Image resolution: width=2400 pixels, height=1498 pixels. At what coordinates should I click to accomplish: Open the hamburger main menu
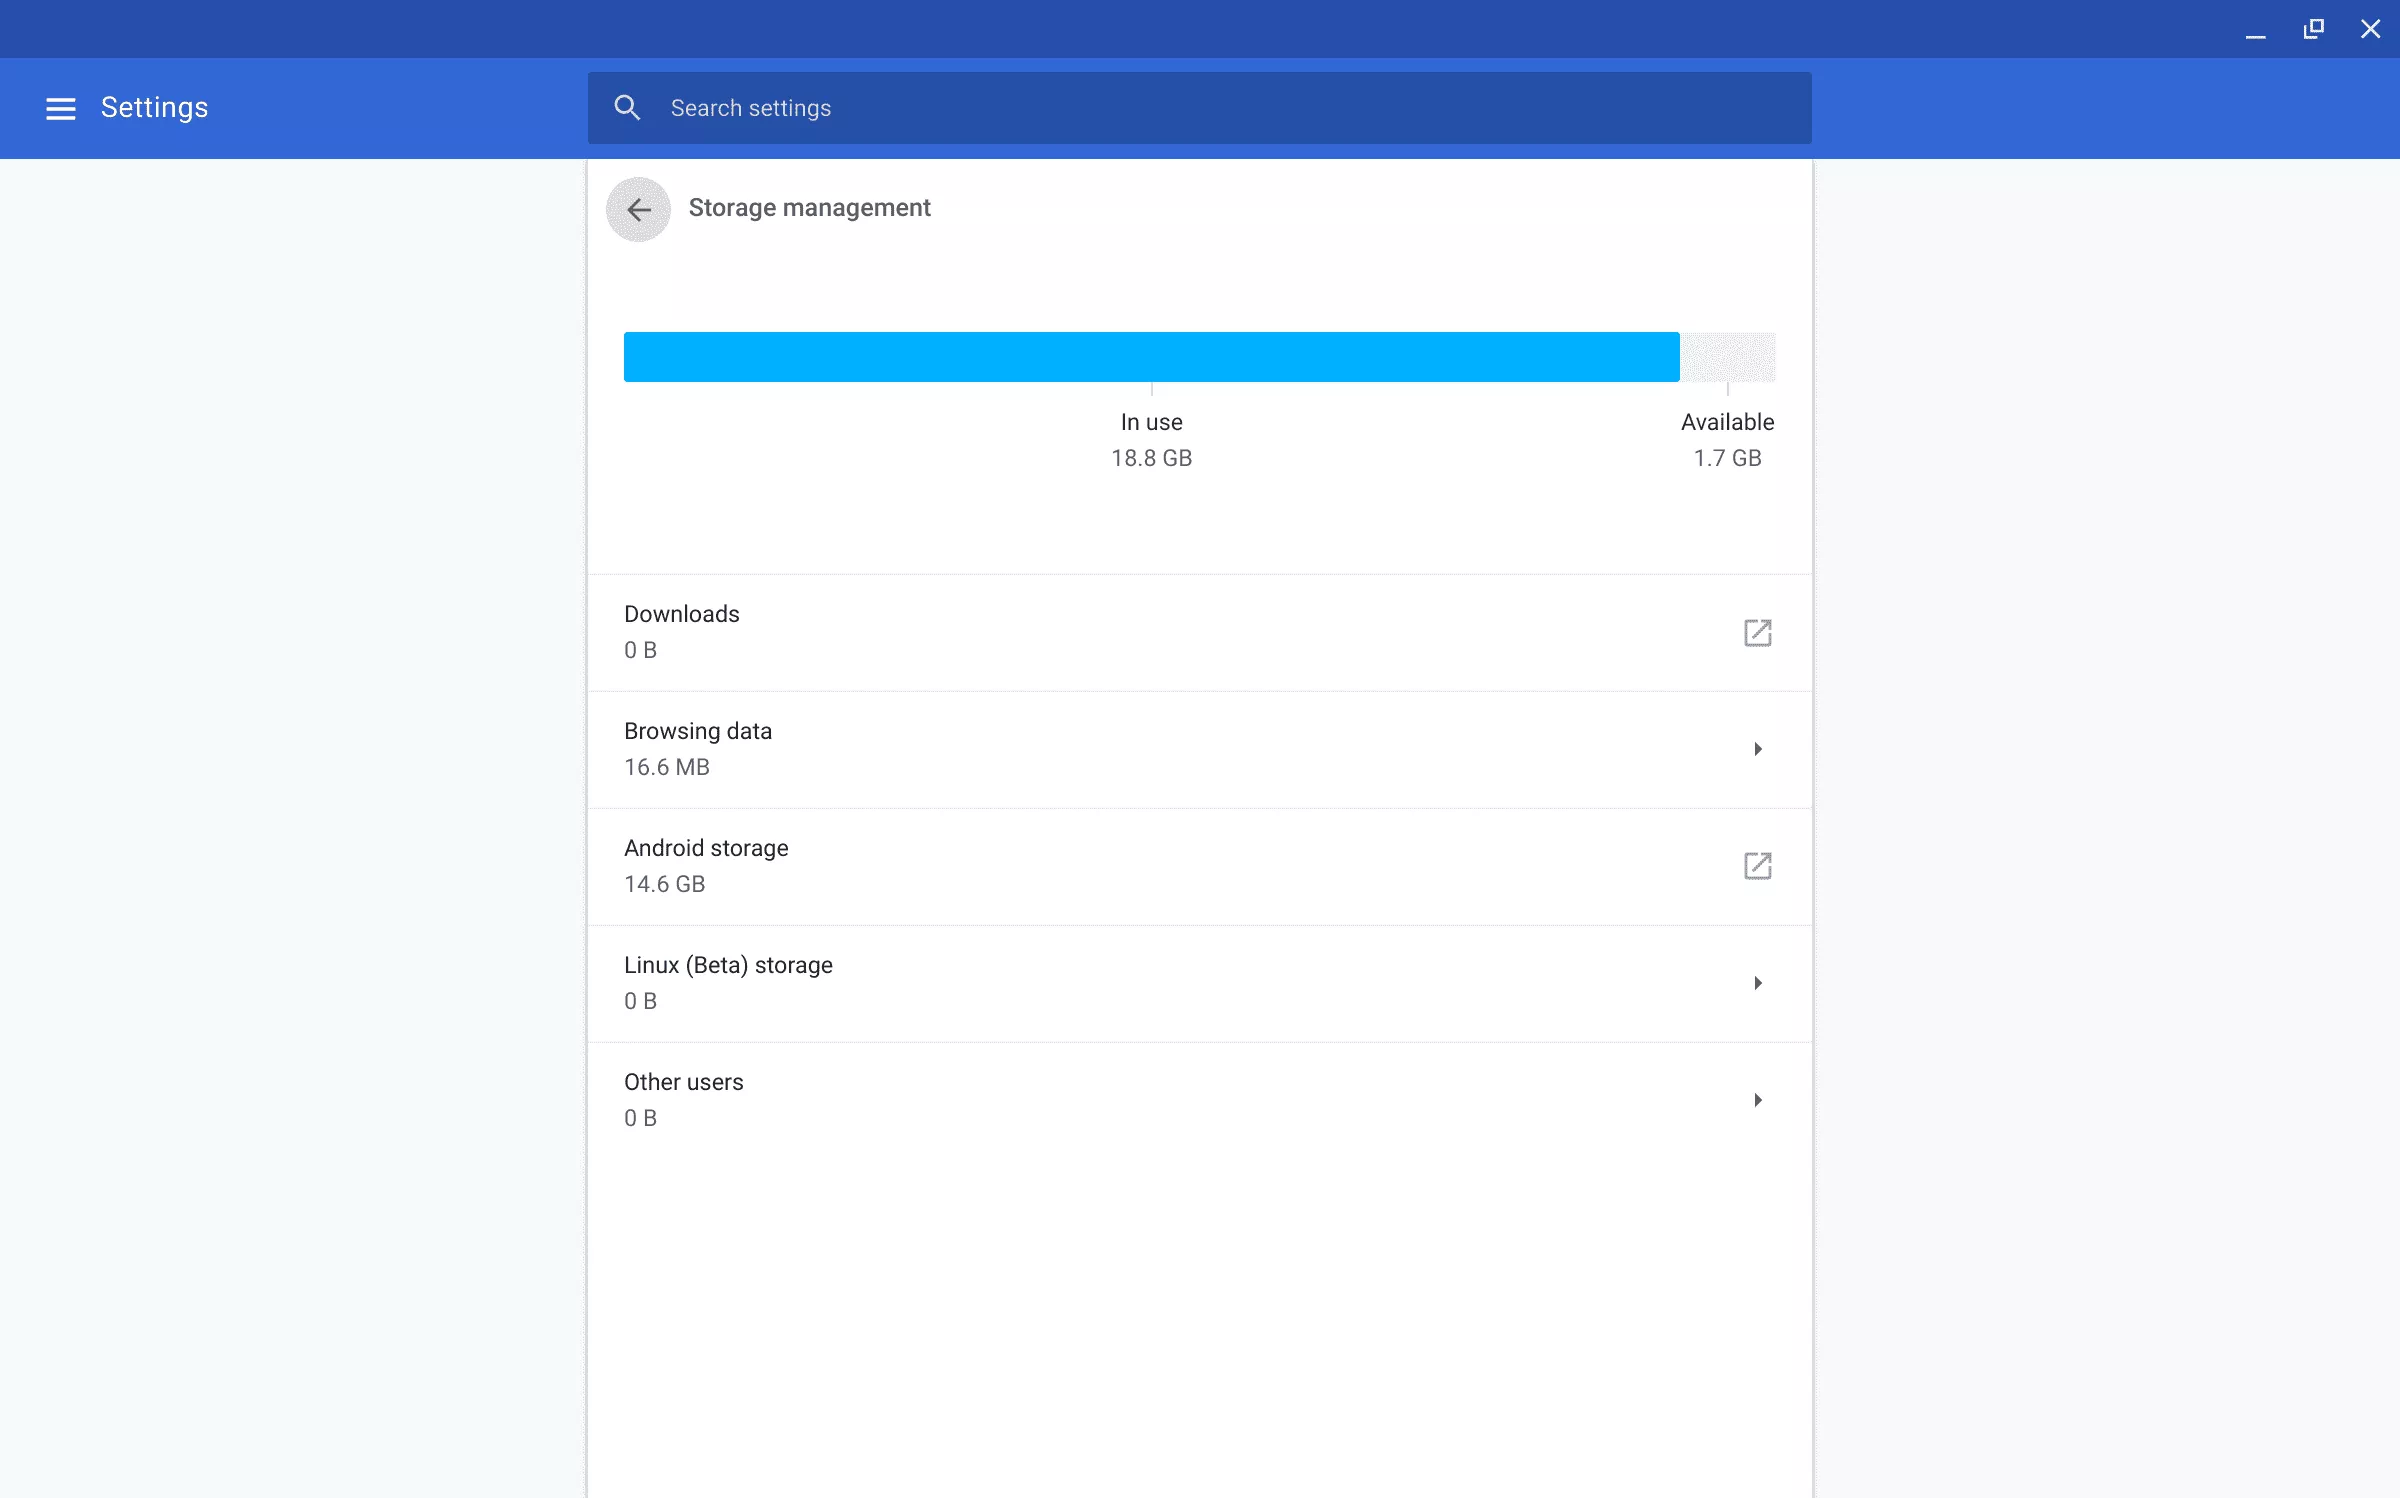pos(60,108)
